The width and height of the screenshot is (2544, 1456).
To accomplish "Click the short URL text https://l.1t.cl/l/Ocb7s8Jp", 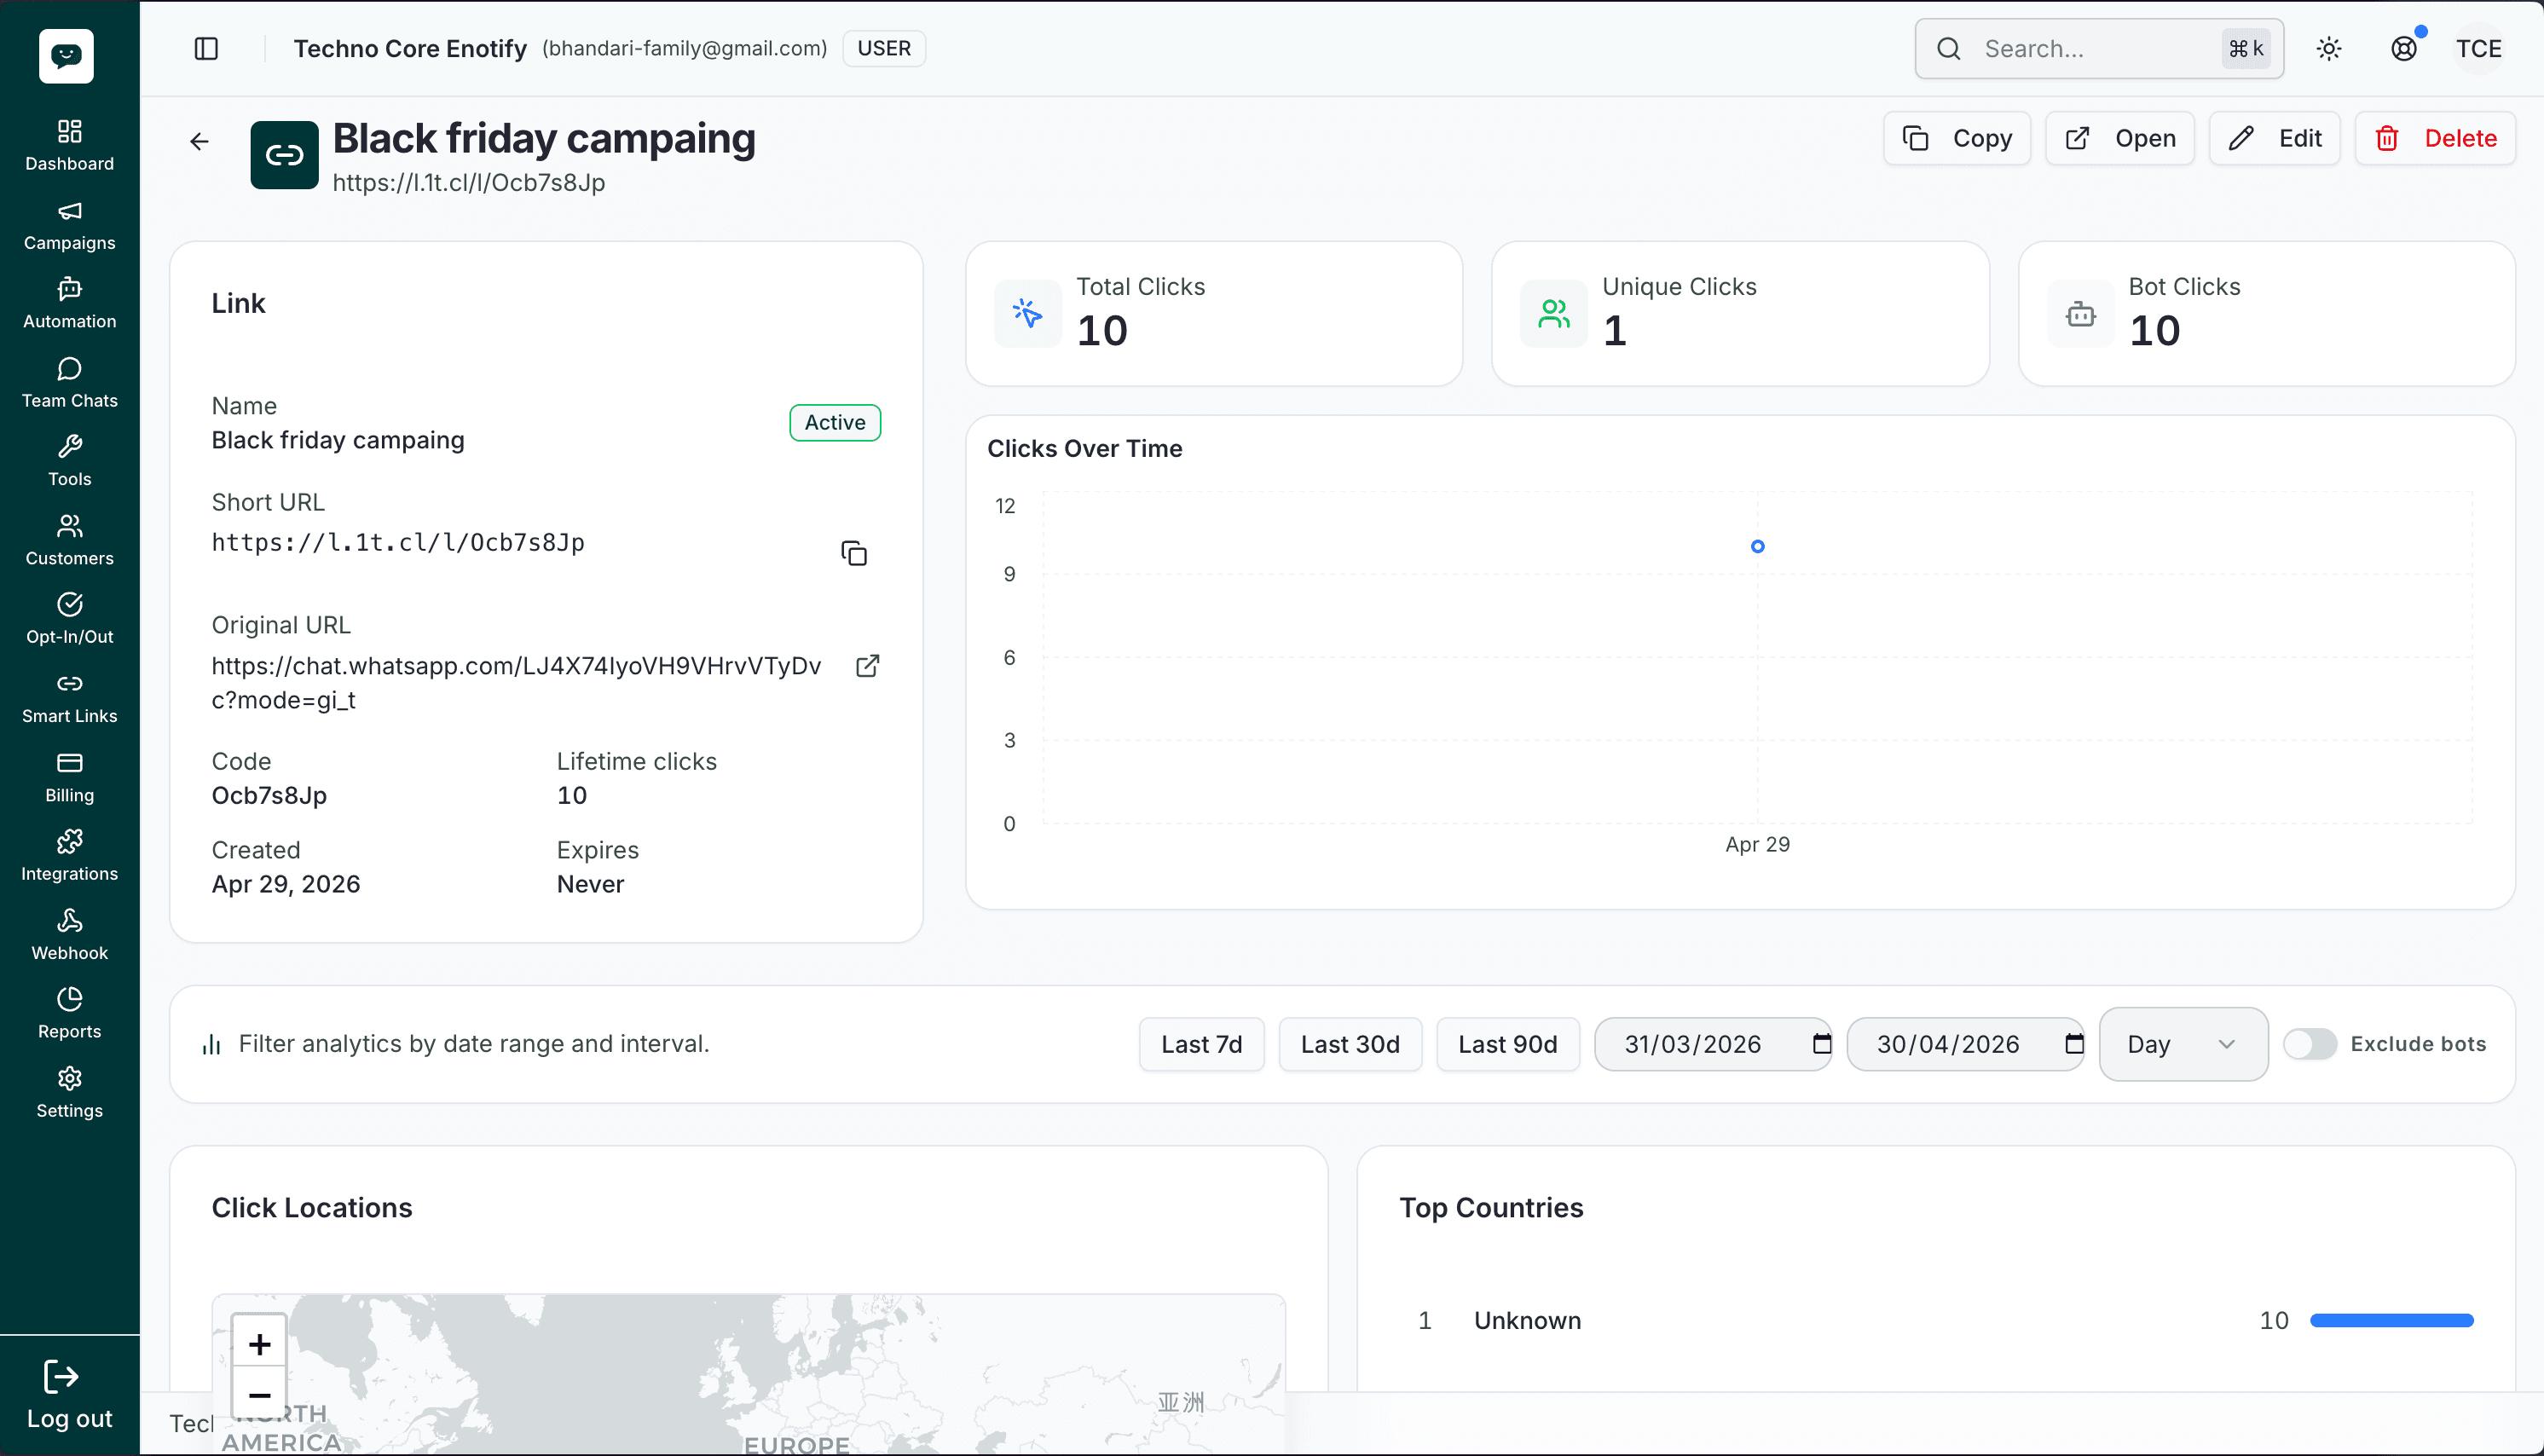I will [398, 542].
